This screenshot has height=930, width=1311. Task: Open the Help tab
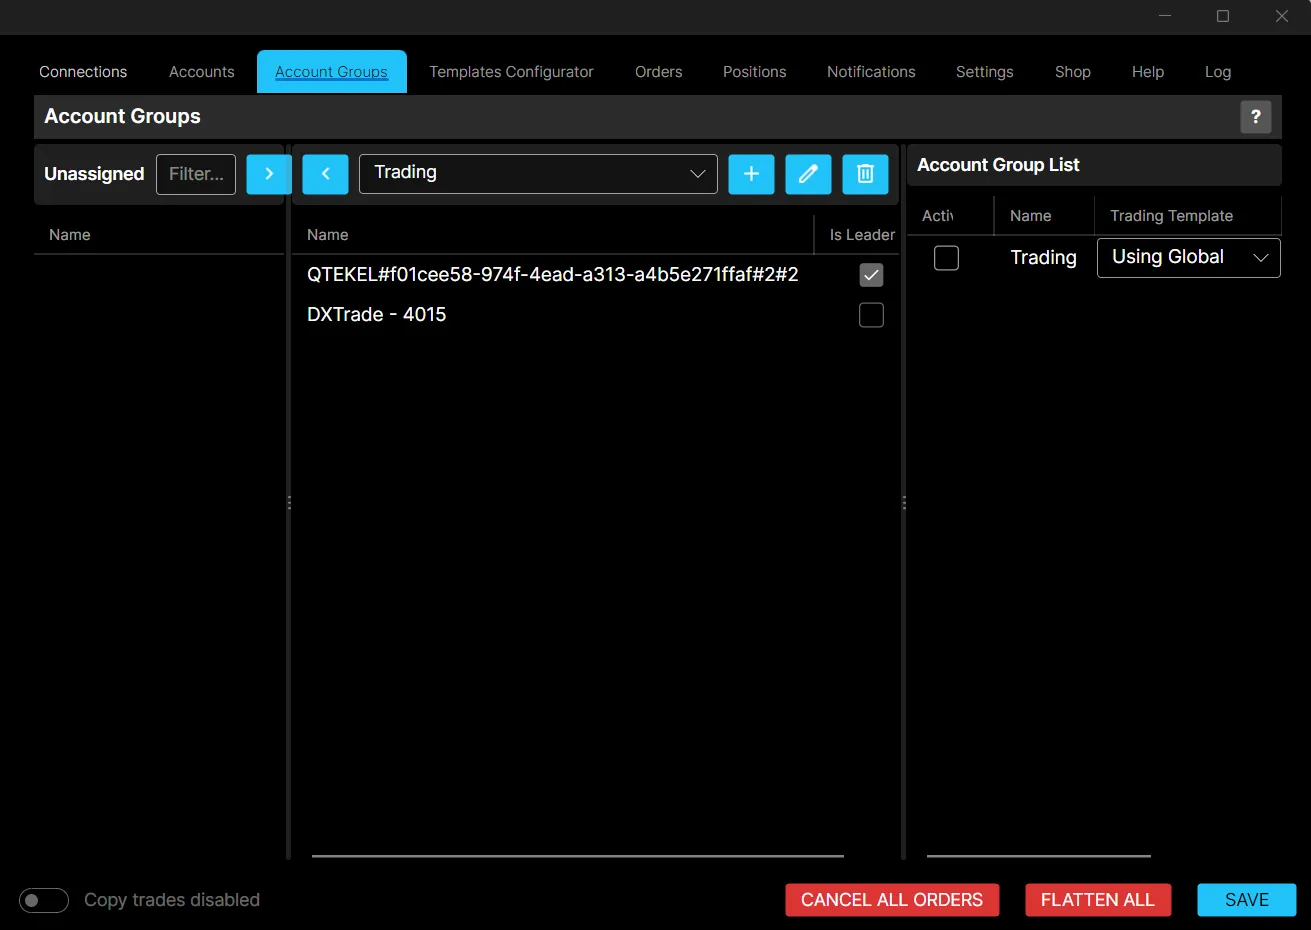[x=1147, y=72]
